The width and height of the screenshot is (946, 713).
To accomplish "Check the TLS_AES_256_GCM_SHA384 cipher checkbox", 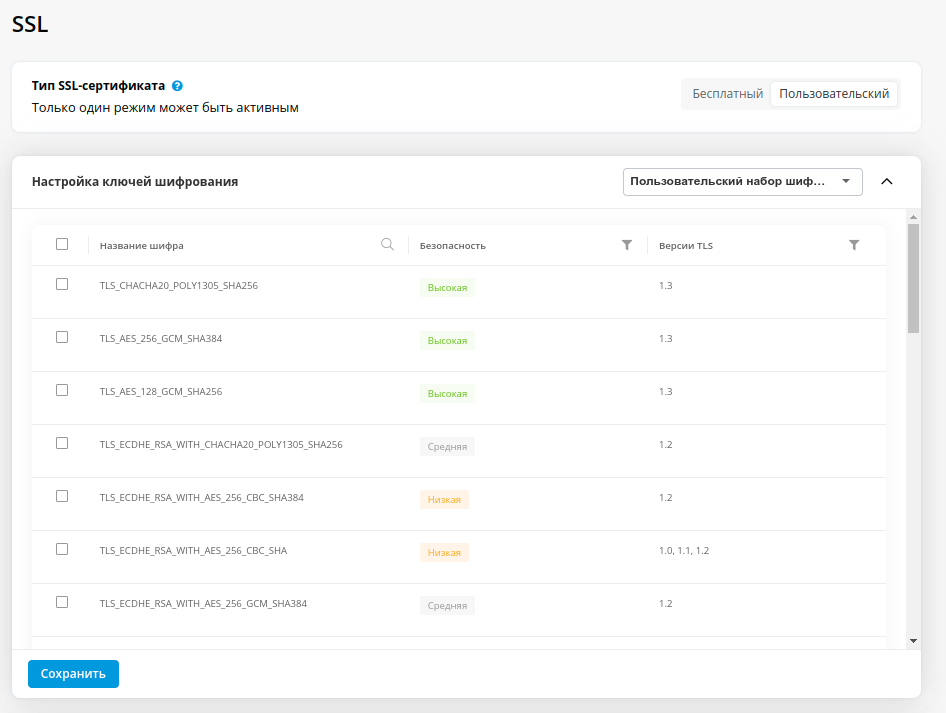I will [62, 337].
